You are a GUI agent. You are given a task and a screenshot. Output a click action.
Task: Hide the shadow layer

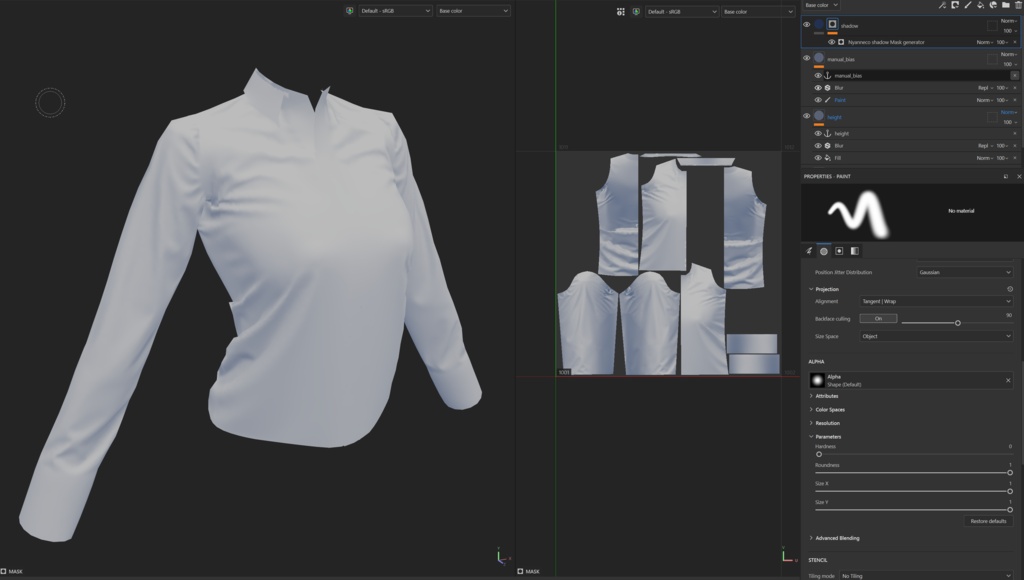807,25
